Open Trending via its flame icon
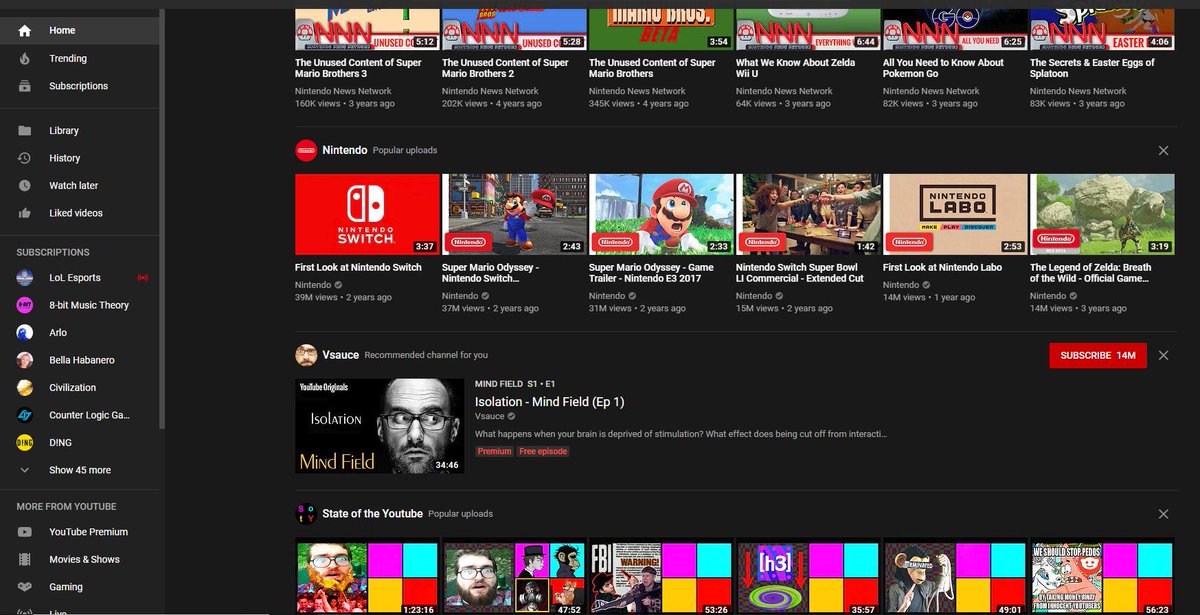This screenshot has height=615, width=1200. 25,59
